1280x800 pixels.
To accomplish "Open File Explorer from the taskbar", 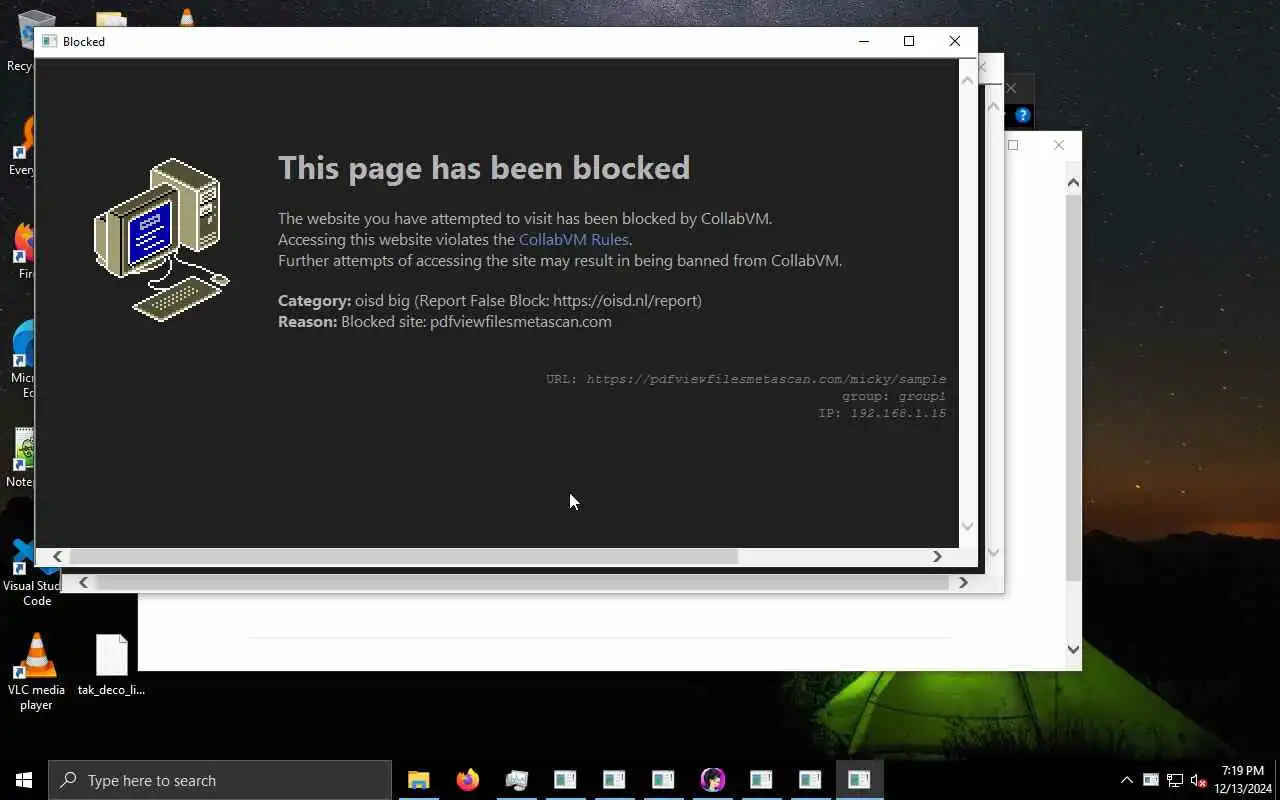I will point(418,780).
